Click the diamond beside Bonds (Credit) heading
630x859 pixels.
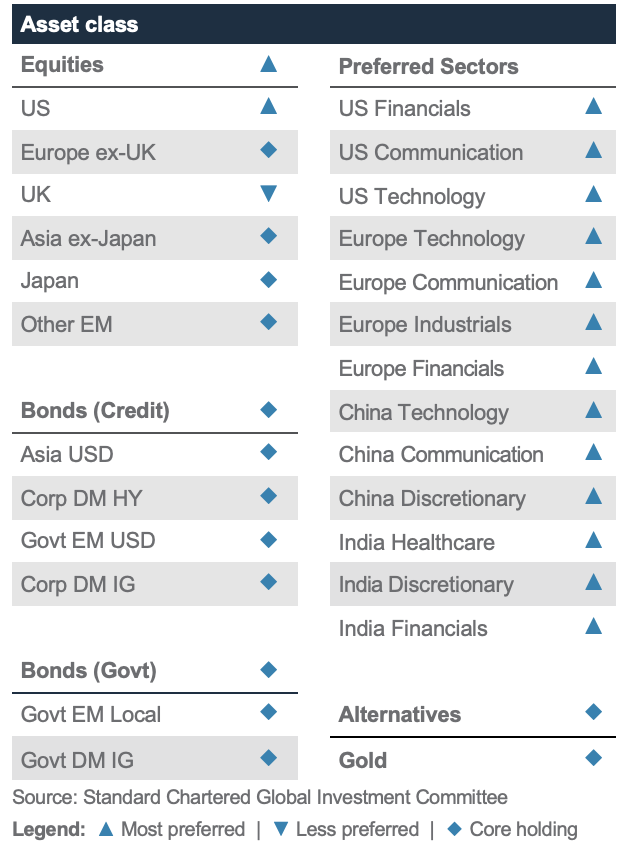(268, 409)
